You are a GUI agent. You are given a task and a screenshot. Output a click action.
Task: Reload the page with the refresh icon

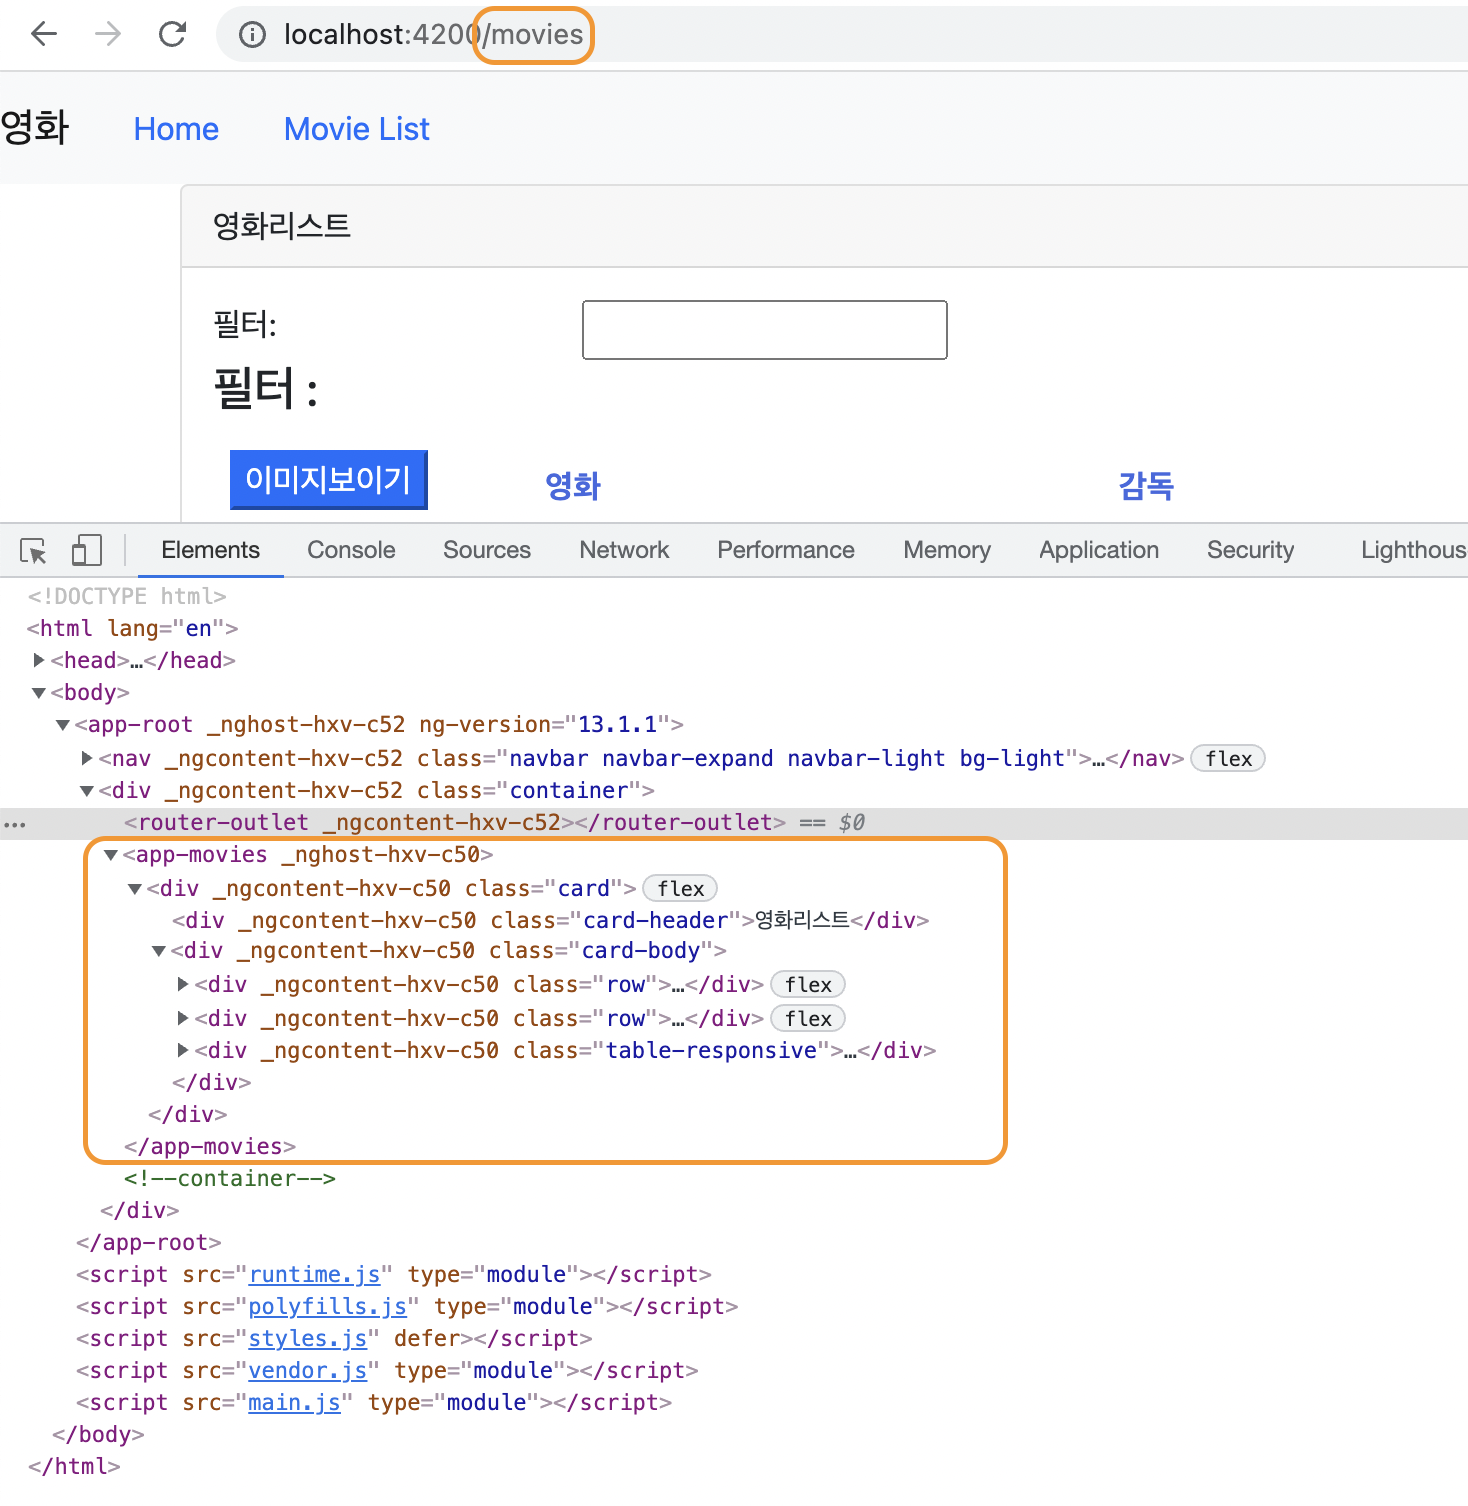coord(172,34)
